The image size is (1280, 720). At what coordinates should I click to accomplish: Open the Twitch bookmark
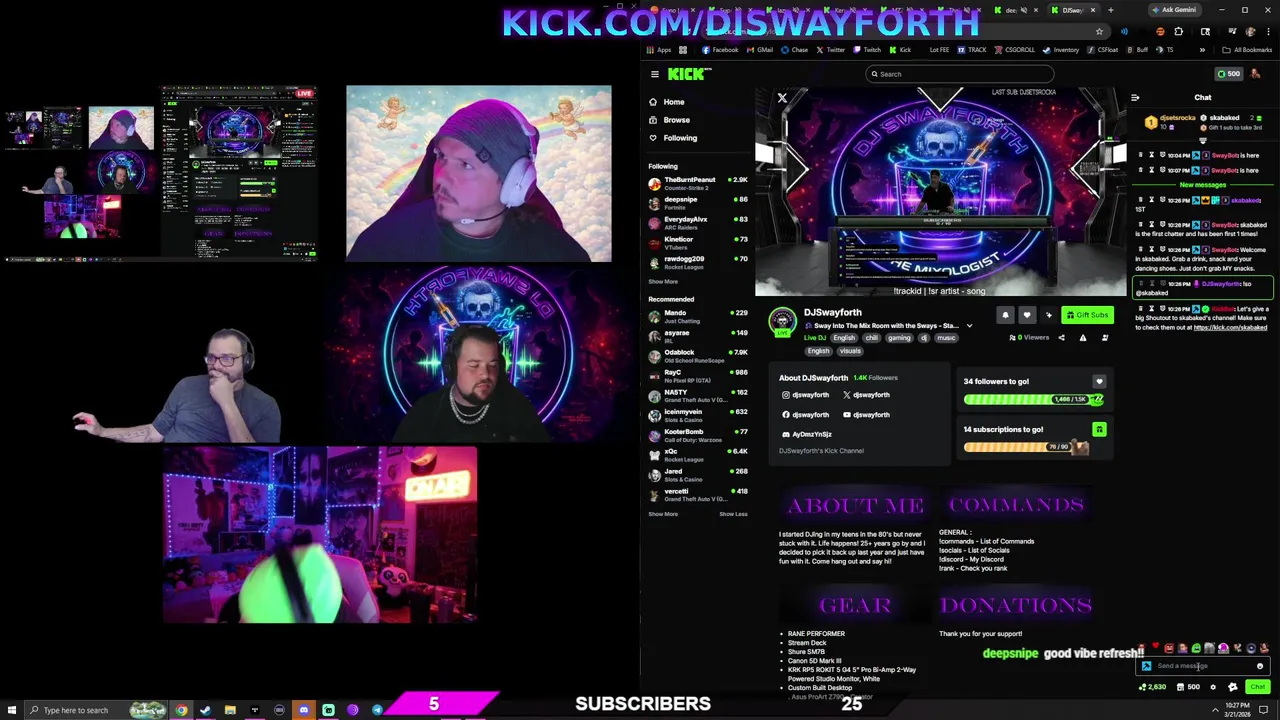click(865, 50)
